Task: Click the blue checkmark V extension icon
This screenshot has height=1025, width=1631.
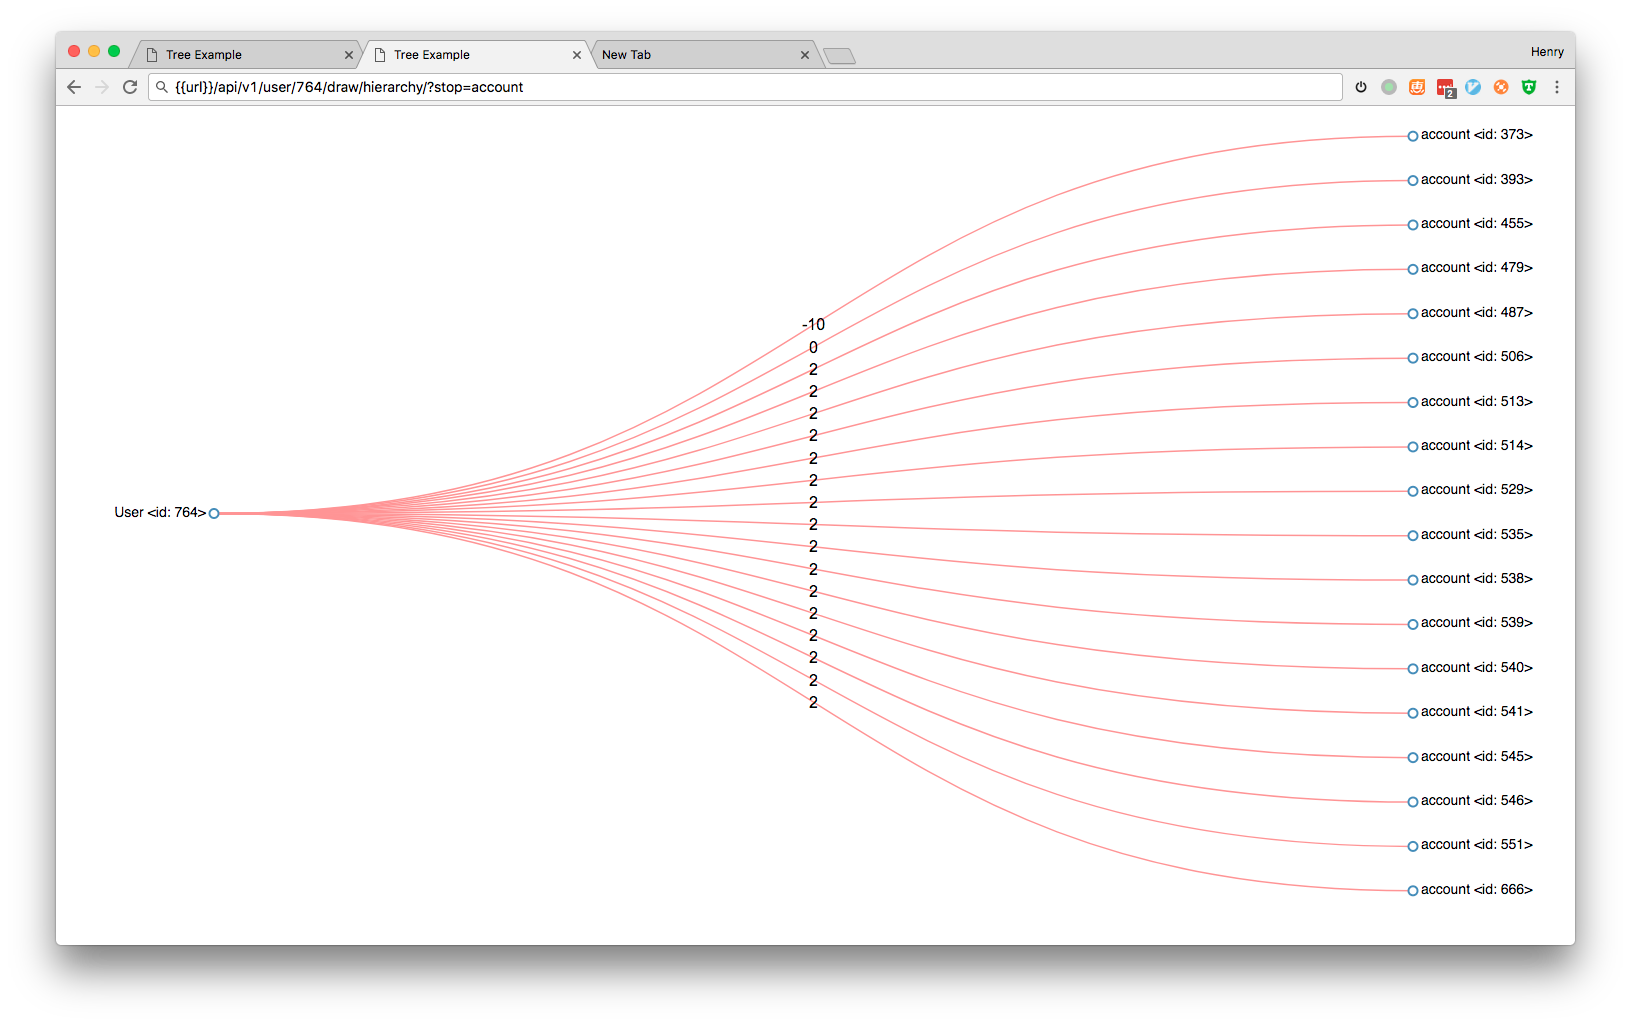Action: (1473, 87)
